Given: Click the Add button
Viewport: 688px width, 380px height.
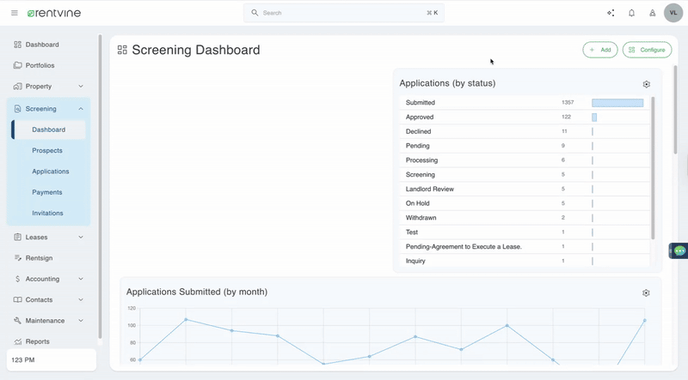Looking at the screenshot, I should tap(600, 50).
